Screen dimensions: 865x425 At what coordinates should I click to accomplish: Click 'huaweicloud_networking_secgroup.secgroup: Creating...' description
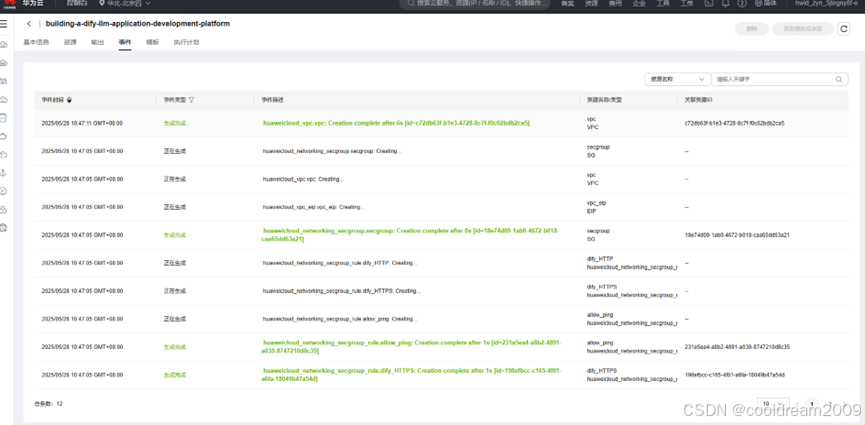332,151
